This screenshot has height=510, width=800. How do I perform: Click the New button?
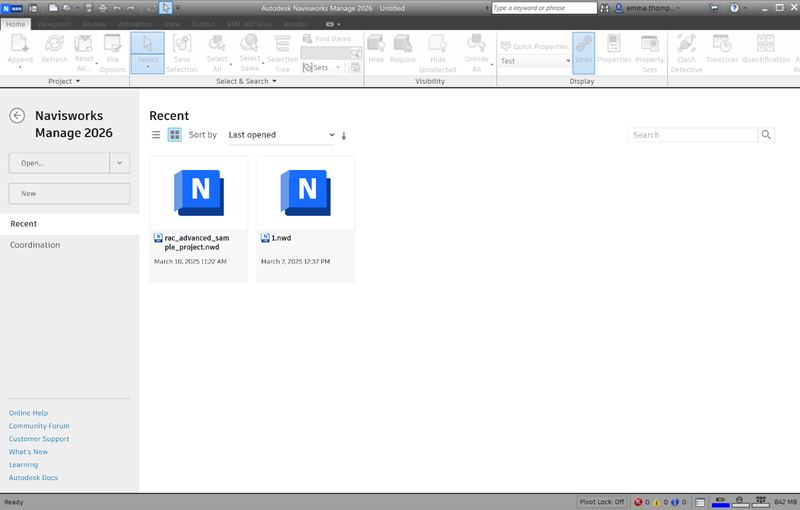coord(69,194)
